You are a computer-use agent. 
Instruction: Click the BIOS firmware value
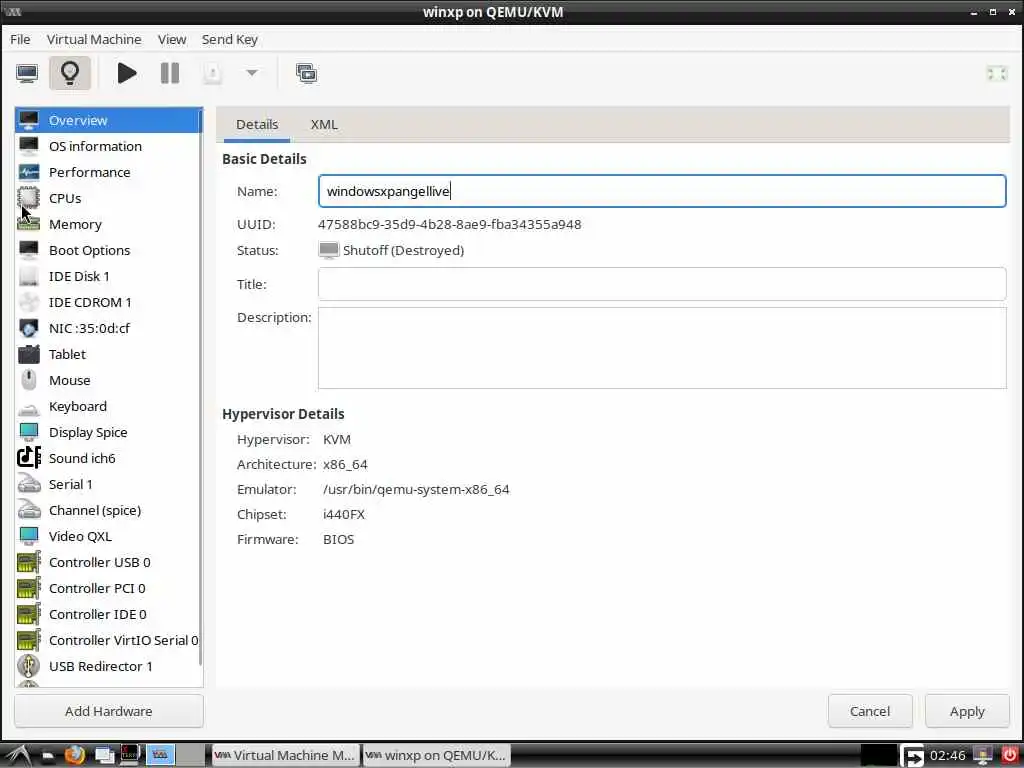[x=338, y=539]
